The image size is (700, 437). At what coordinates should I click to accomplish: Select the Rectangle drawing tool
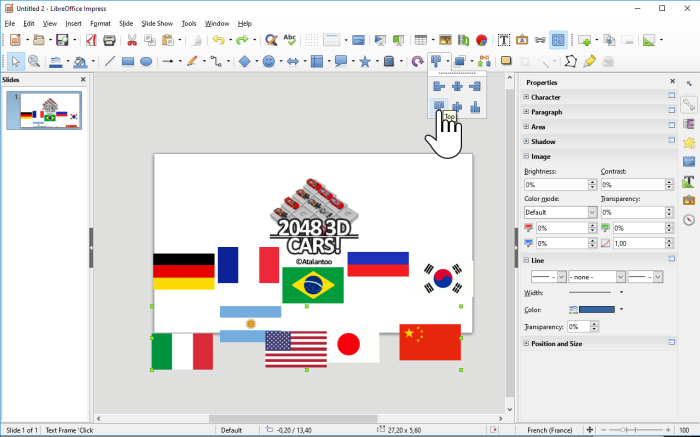[x=128, y=61]
